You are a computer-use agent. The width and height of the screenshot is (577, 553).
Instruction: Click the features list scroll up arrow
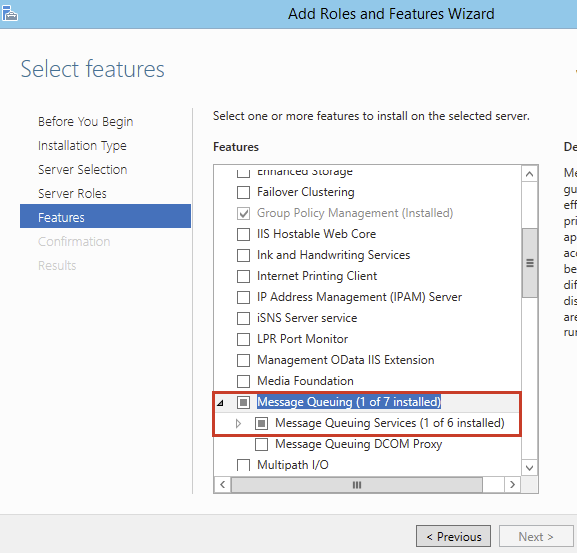(530, 174)
